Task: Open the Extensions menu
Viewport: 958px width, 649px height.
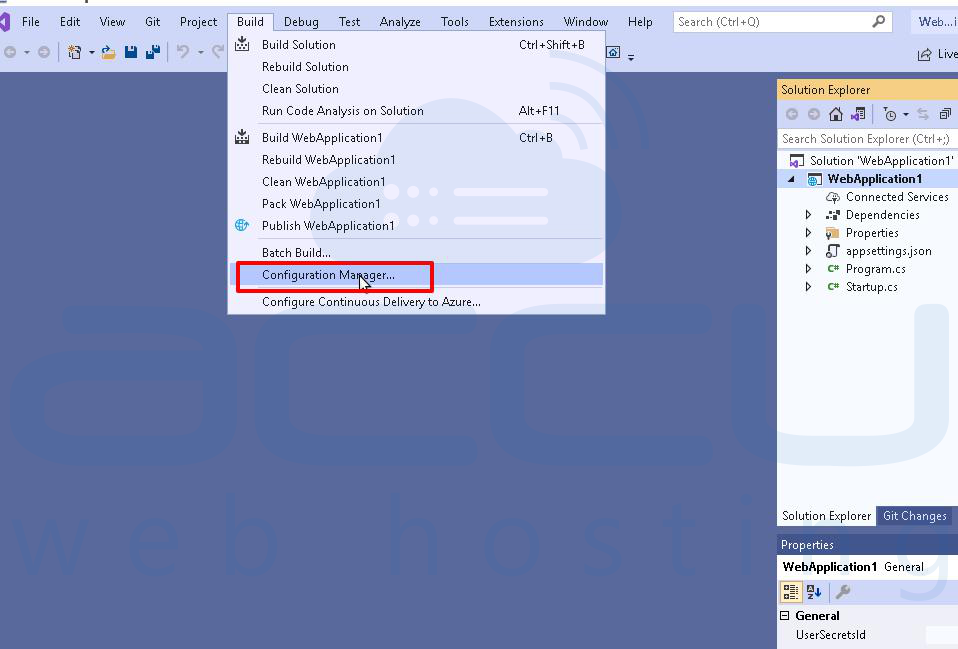Action: point(516,22)
